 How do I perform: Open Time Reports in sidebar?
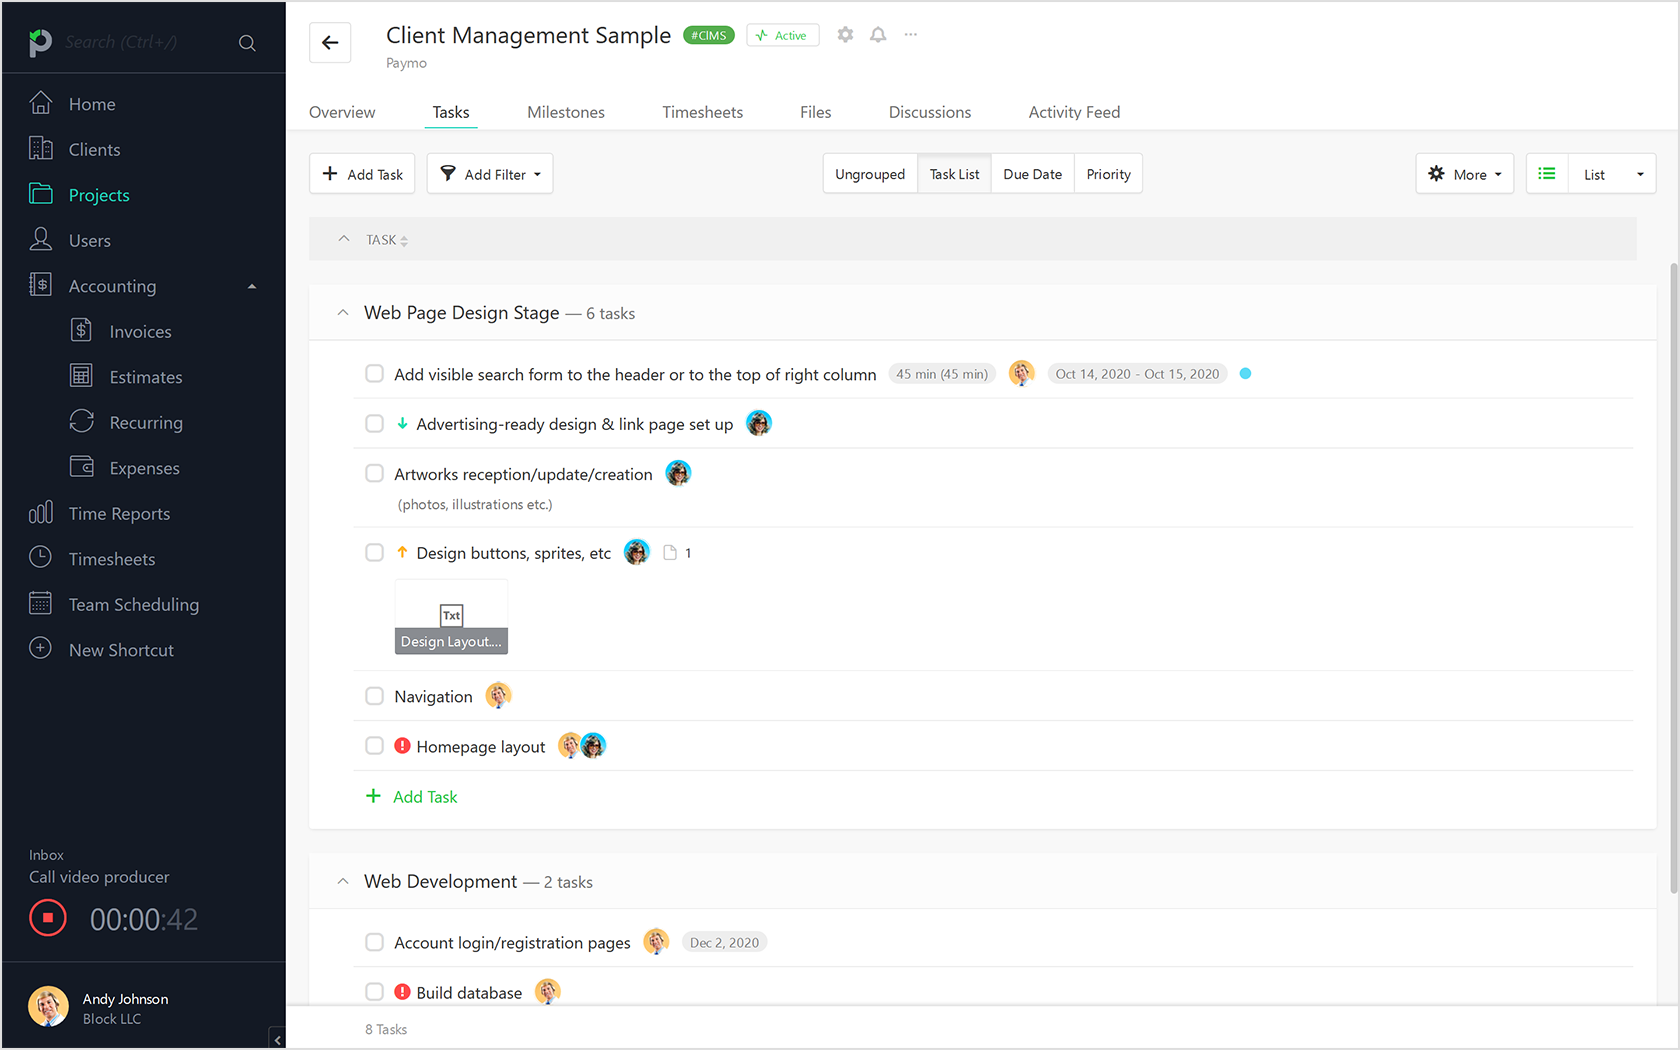(119, 513)
